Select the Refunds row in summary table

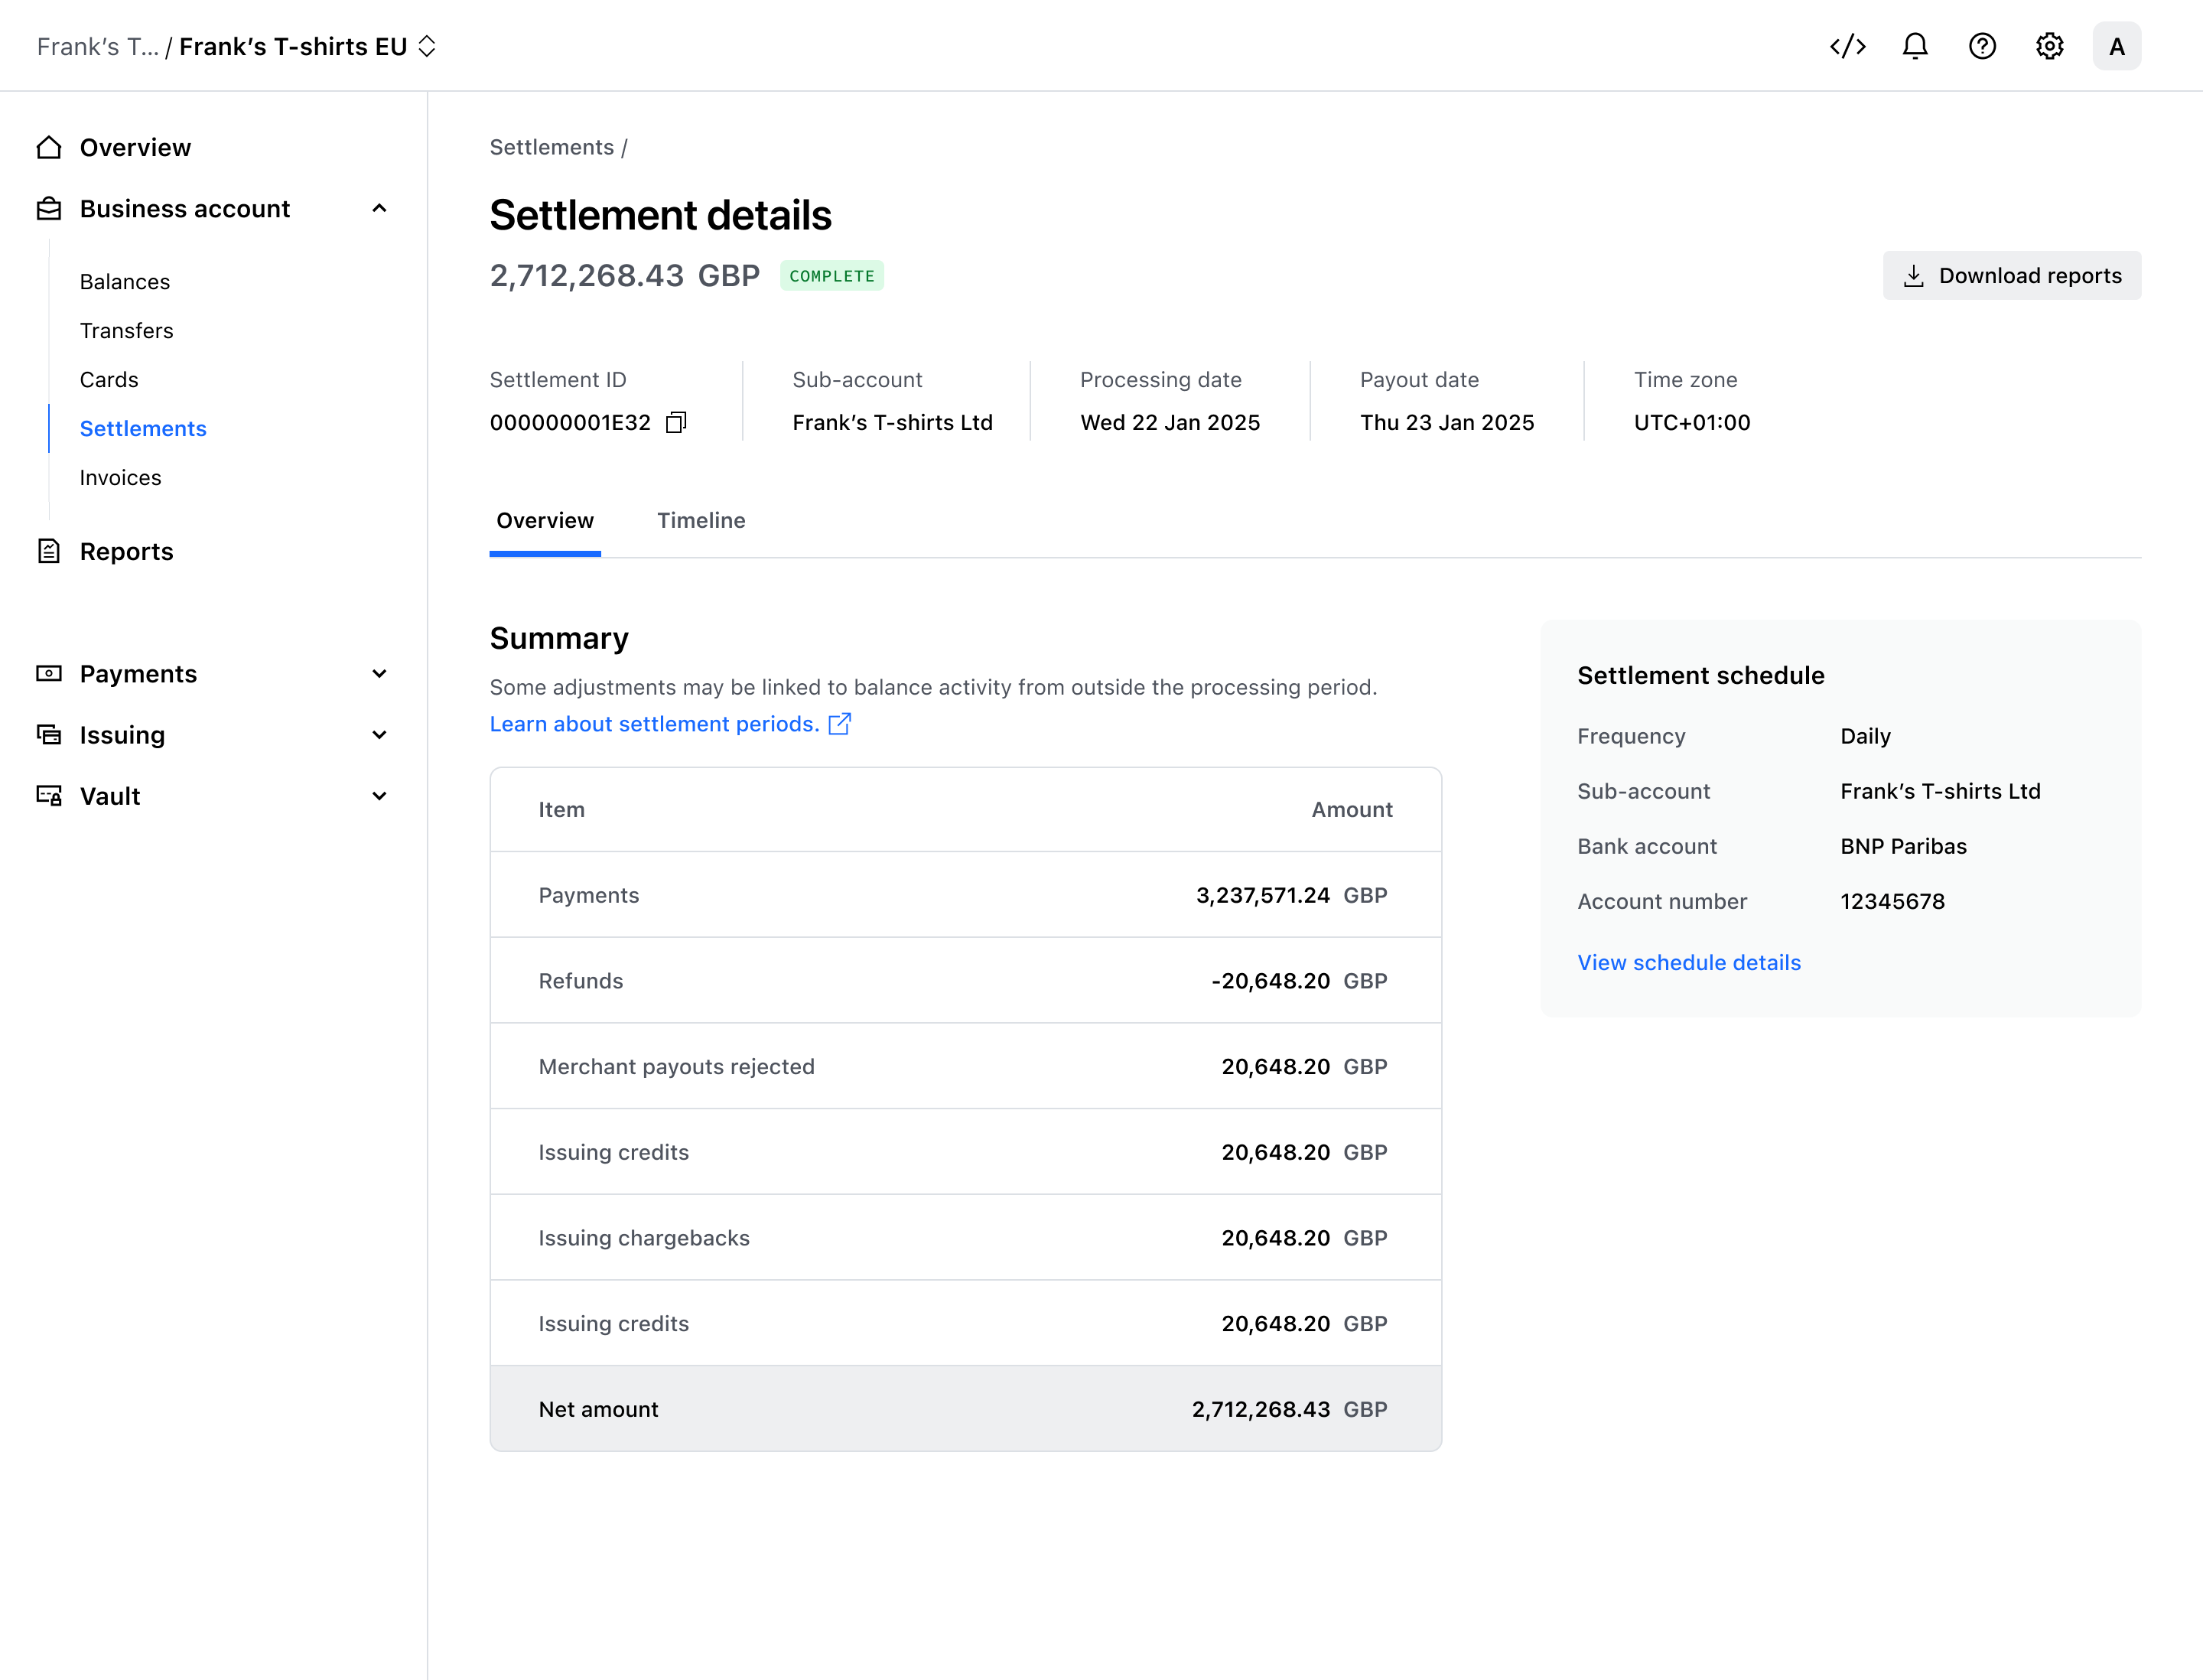965,980
